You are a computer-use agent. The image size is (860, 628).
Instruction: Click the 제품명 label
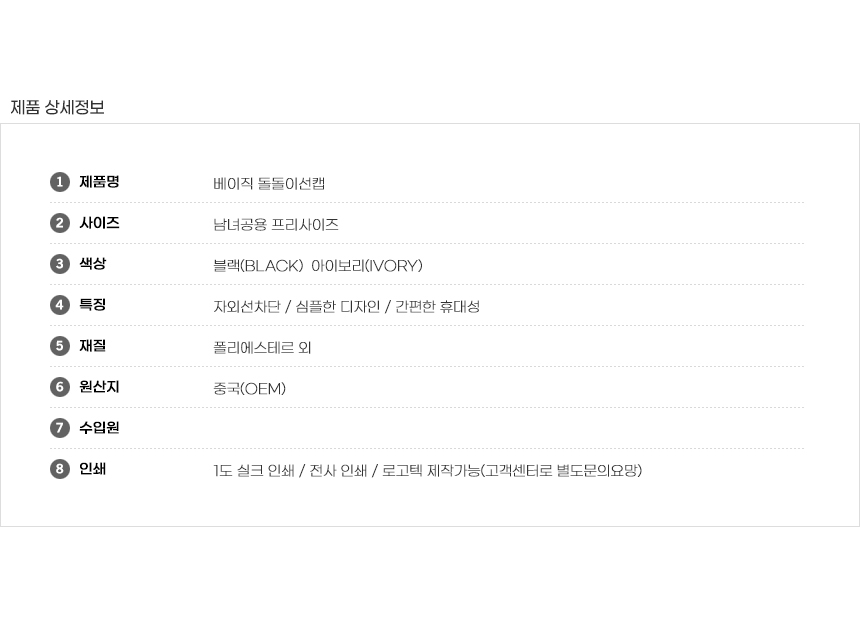click(x=99, y=182)
